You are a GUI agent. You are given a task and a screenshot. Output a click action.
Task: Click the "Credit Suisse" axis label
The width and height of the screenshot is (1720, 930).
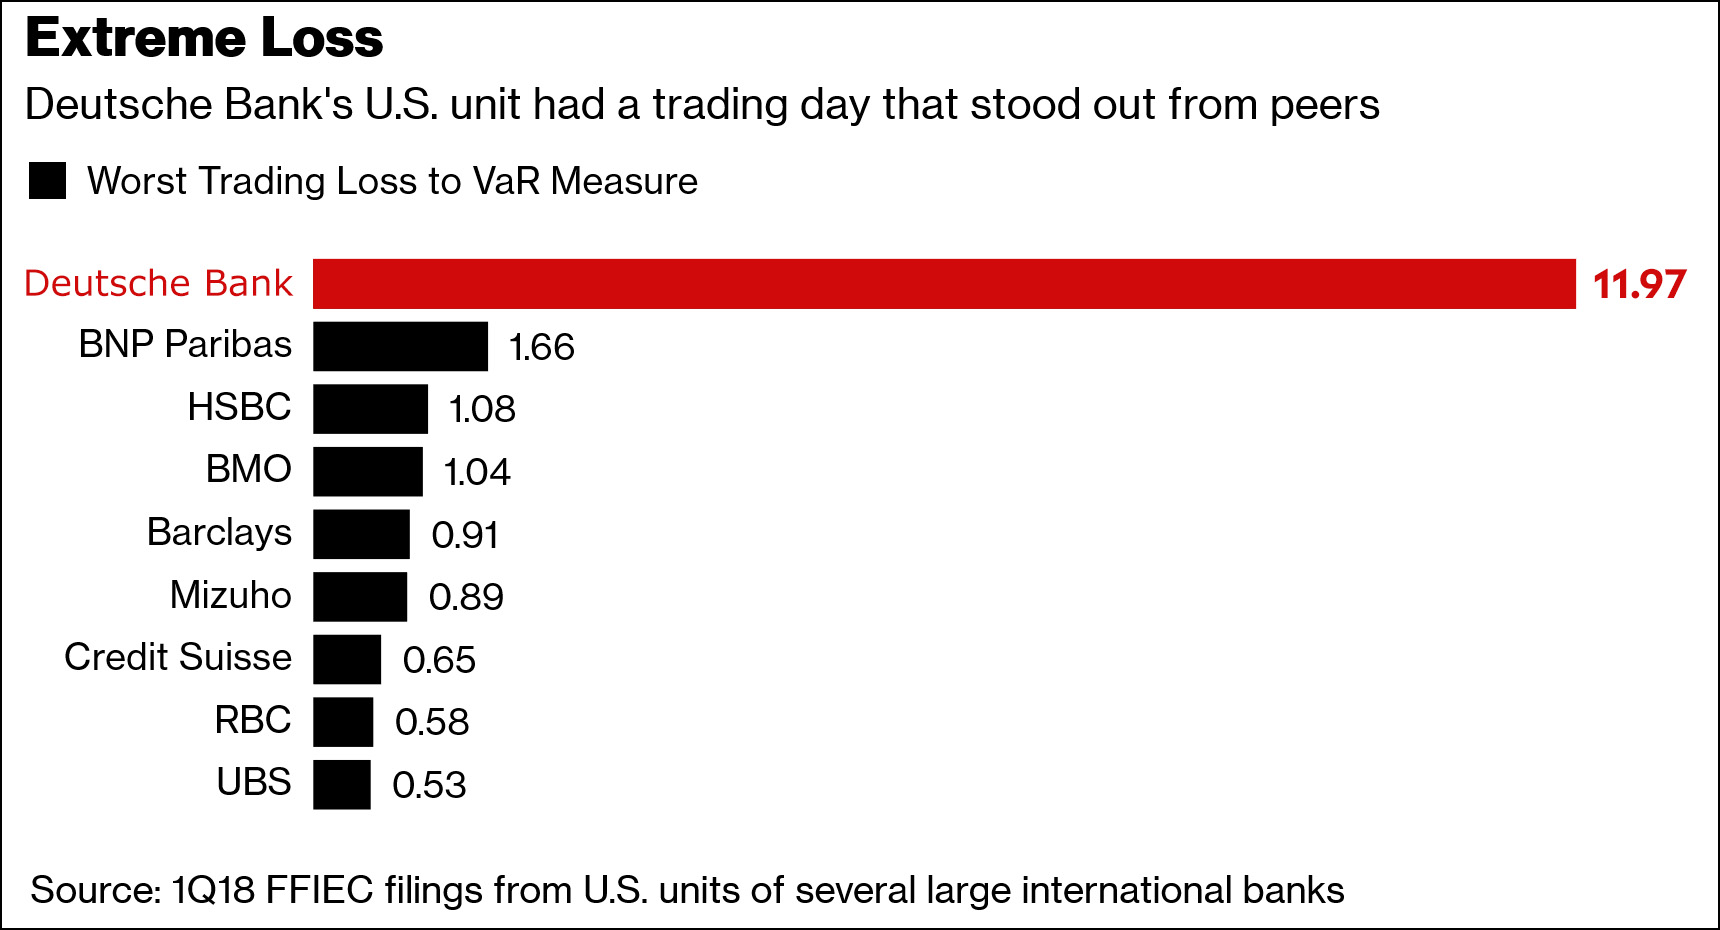pyautogui.click(x=178, y=657)
